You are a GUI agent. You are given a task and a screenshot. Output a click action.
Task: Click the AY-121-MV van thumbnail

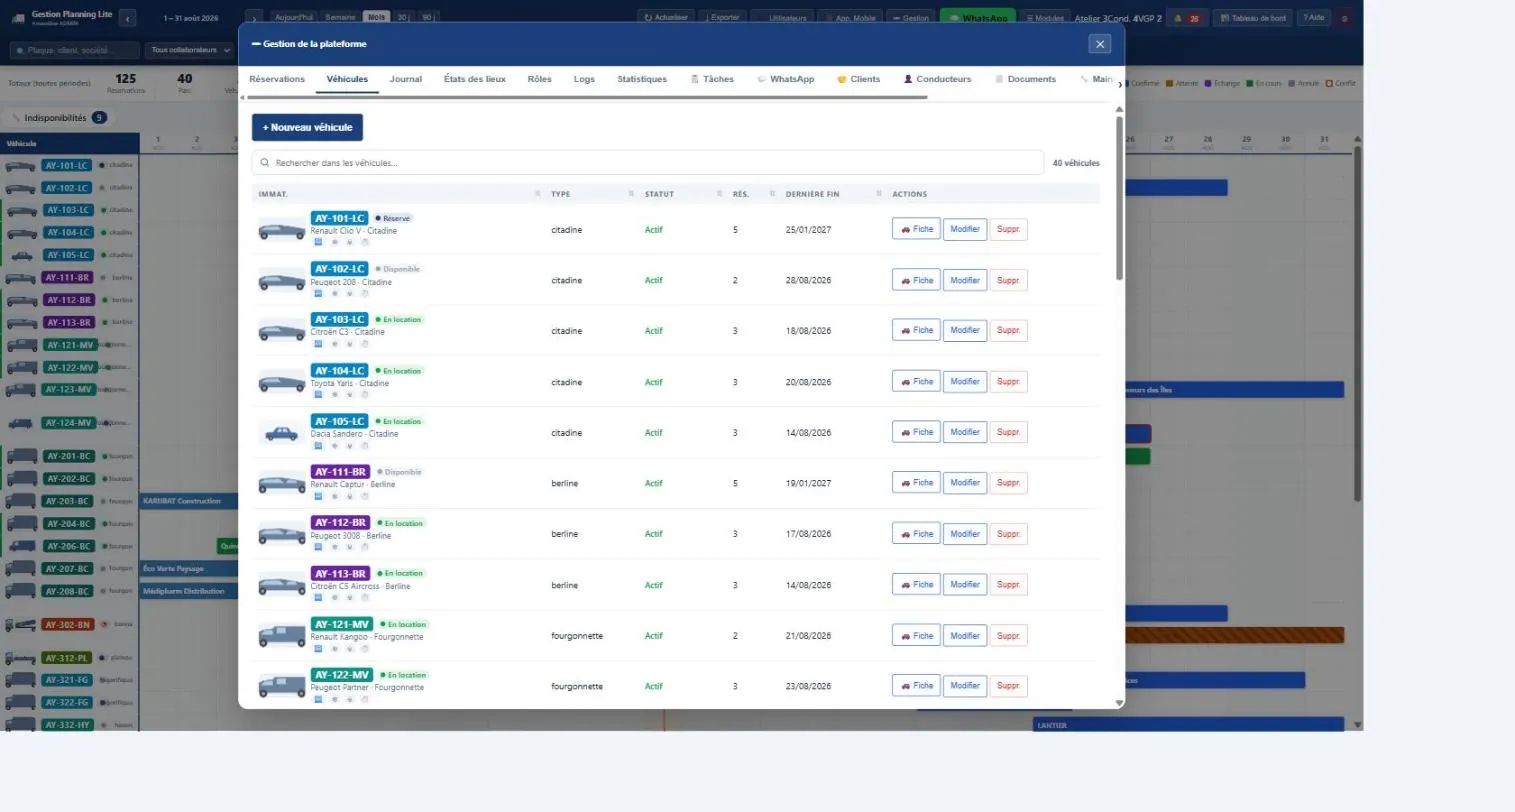point(282,636)
